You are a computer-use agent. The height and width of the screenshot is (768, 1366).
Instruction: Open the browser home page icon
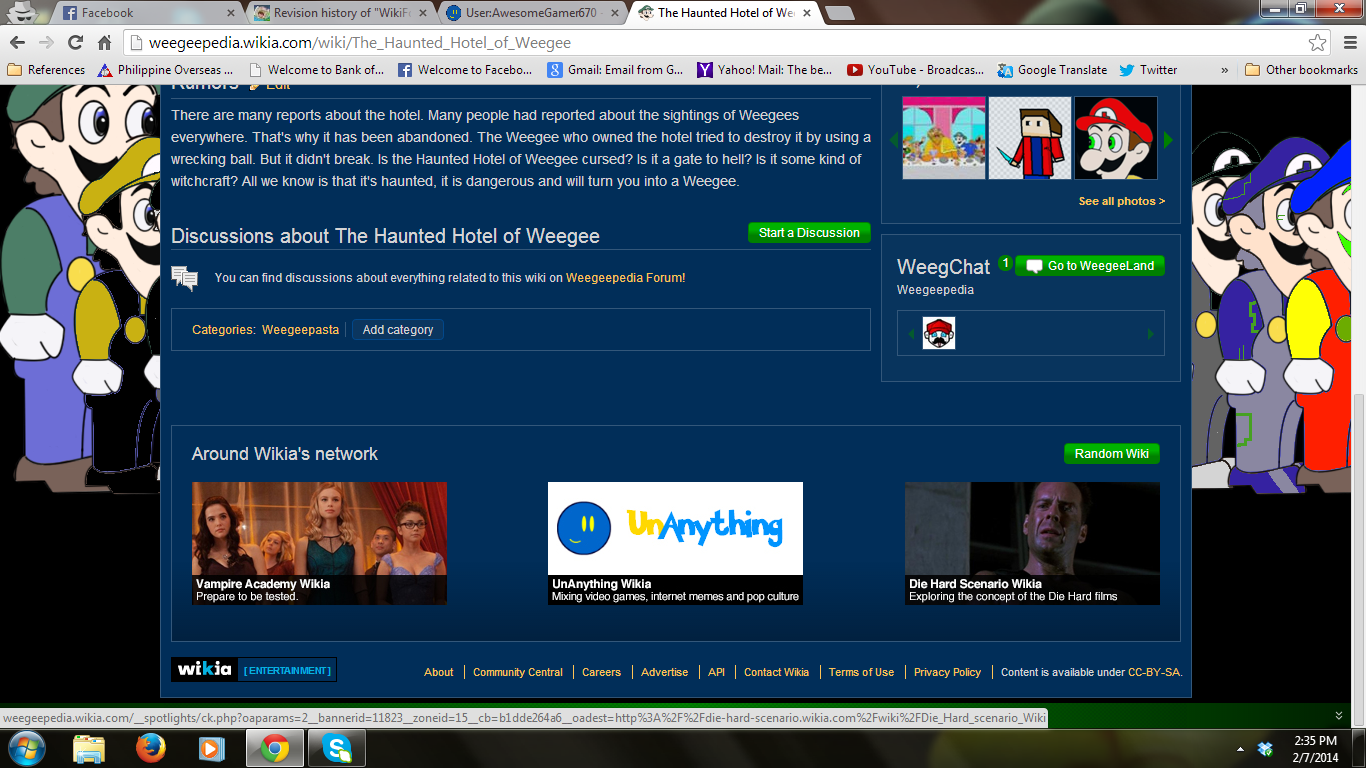click(x=104, y=43)
